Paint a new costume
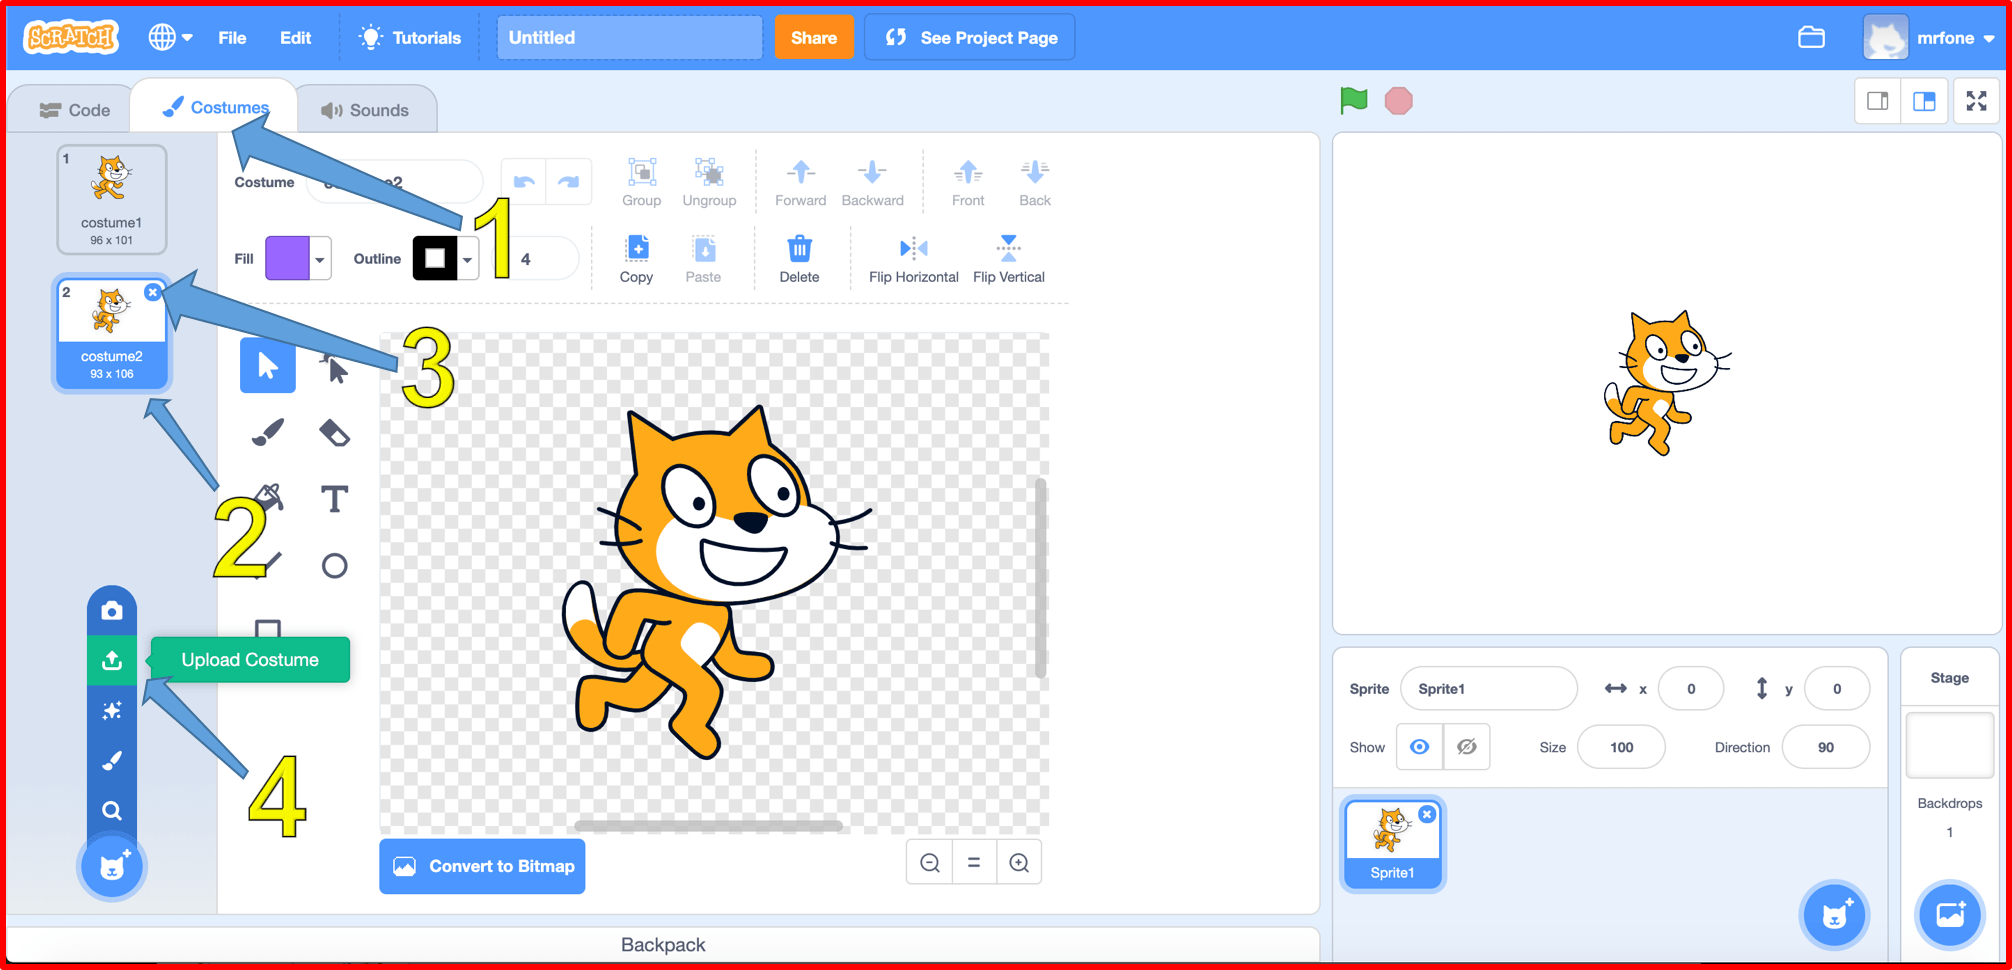Screen dimensions: 2012x970 [x=112, y=761]
